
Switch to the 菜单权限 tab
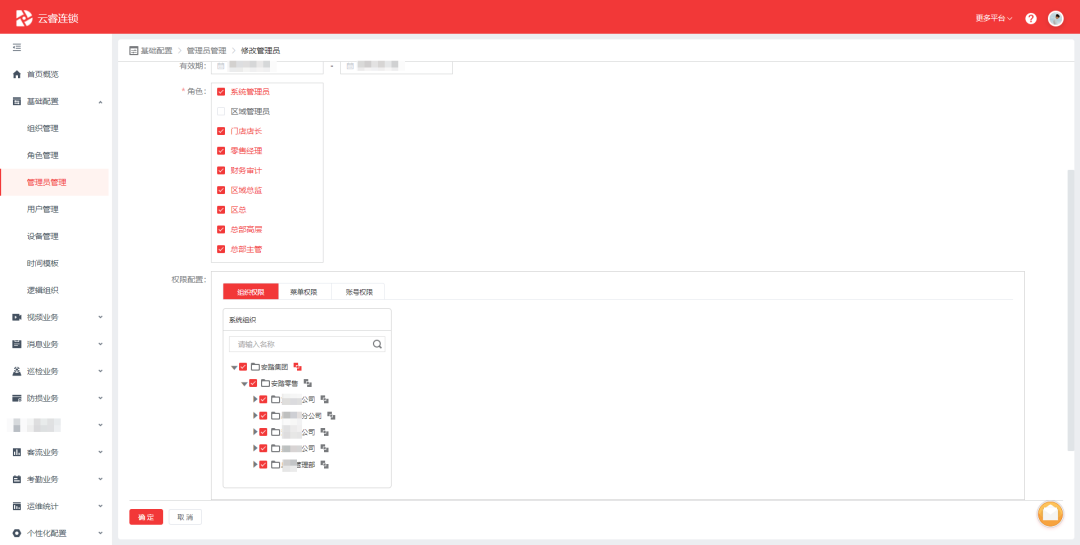click(x=303, y=292)
